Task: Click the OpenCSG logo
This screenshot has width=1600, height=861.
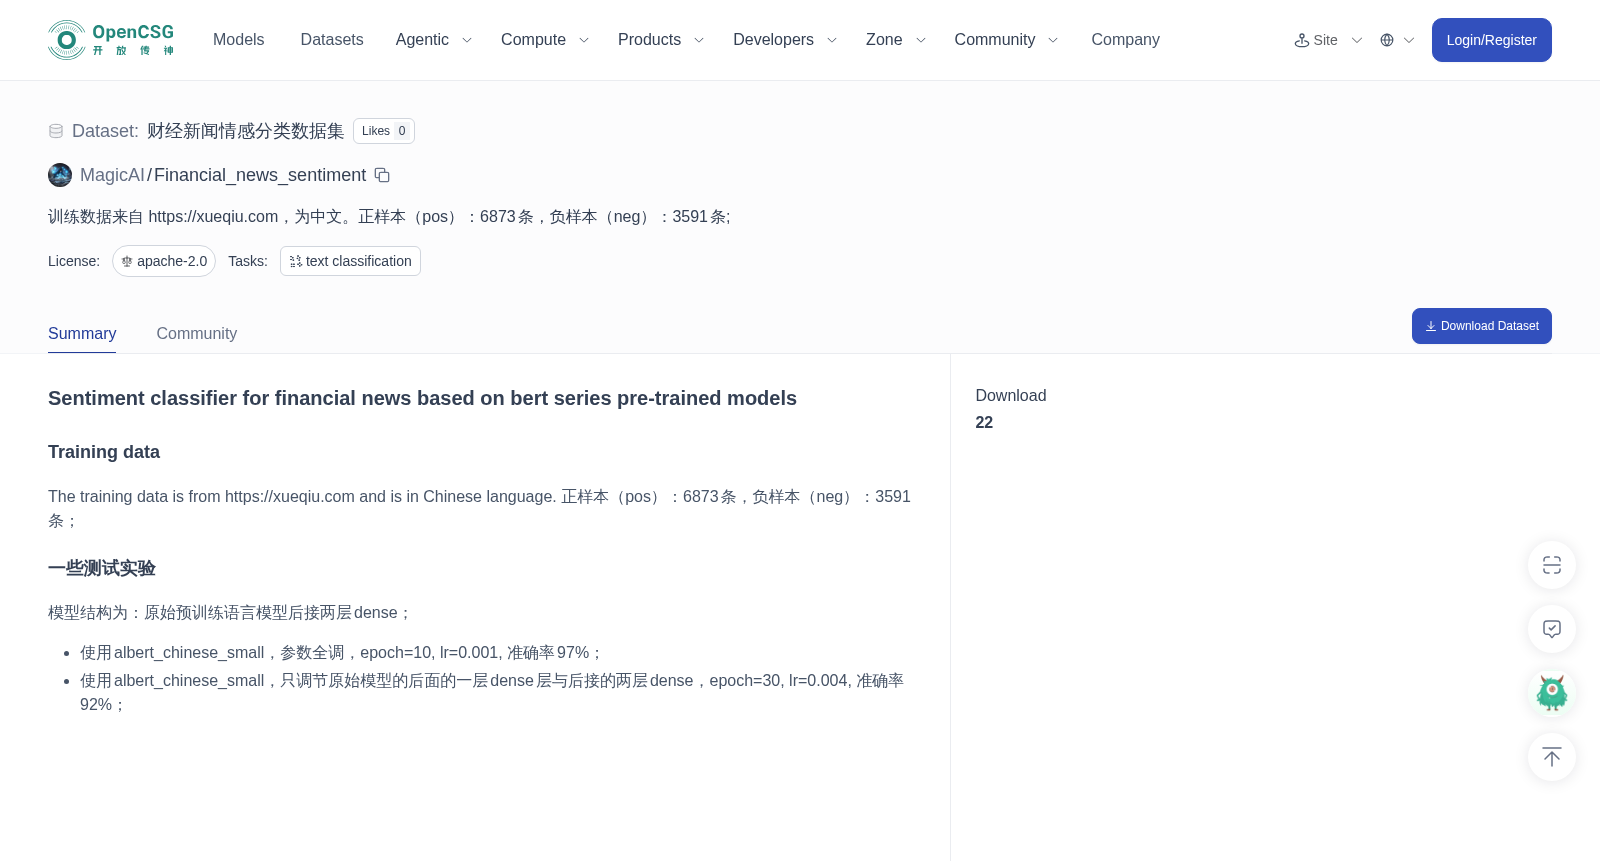Action: click(x=112, y=40)
